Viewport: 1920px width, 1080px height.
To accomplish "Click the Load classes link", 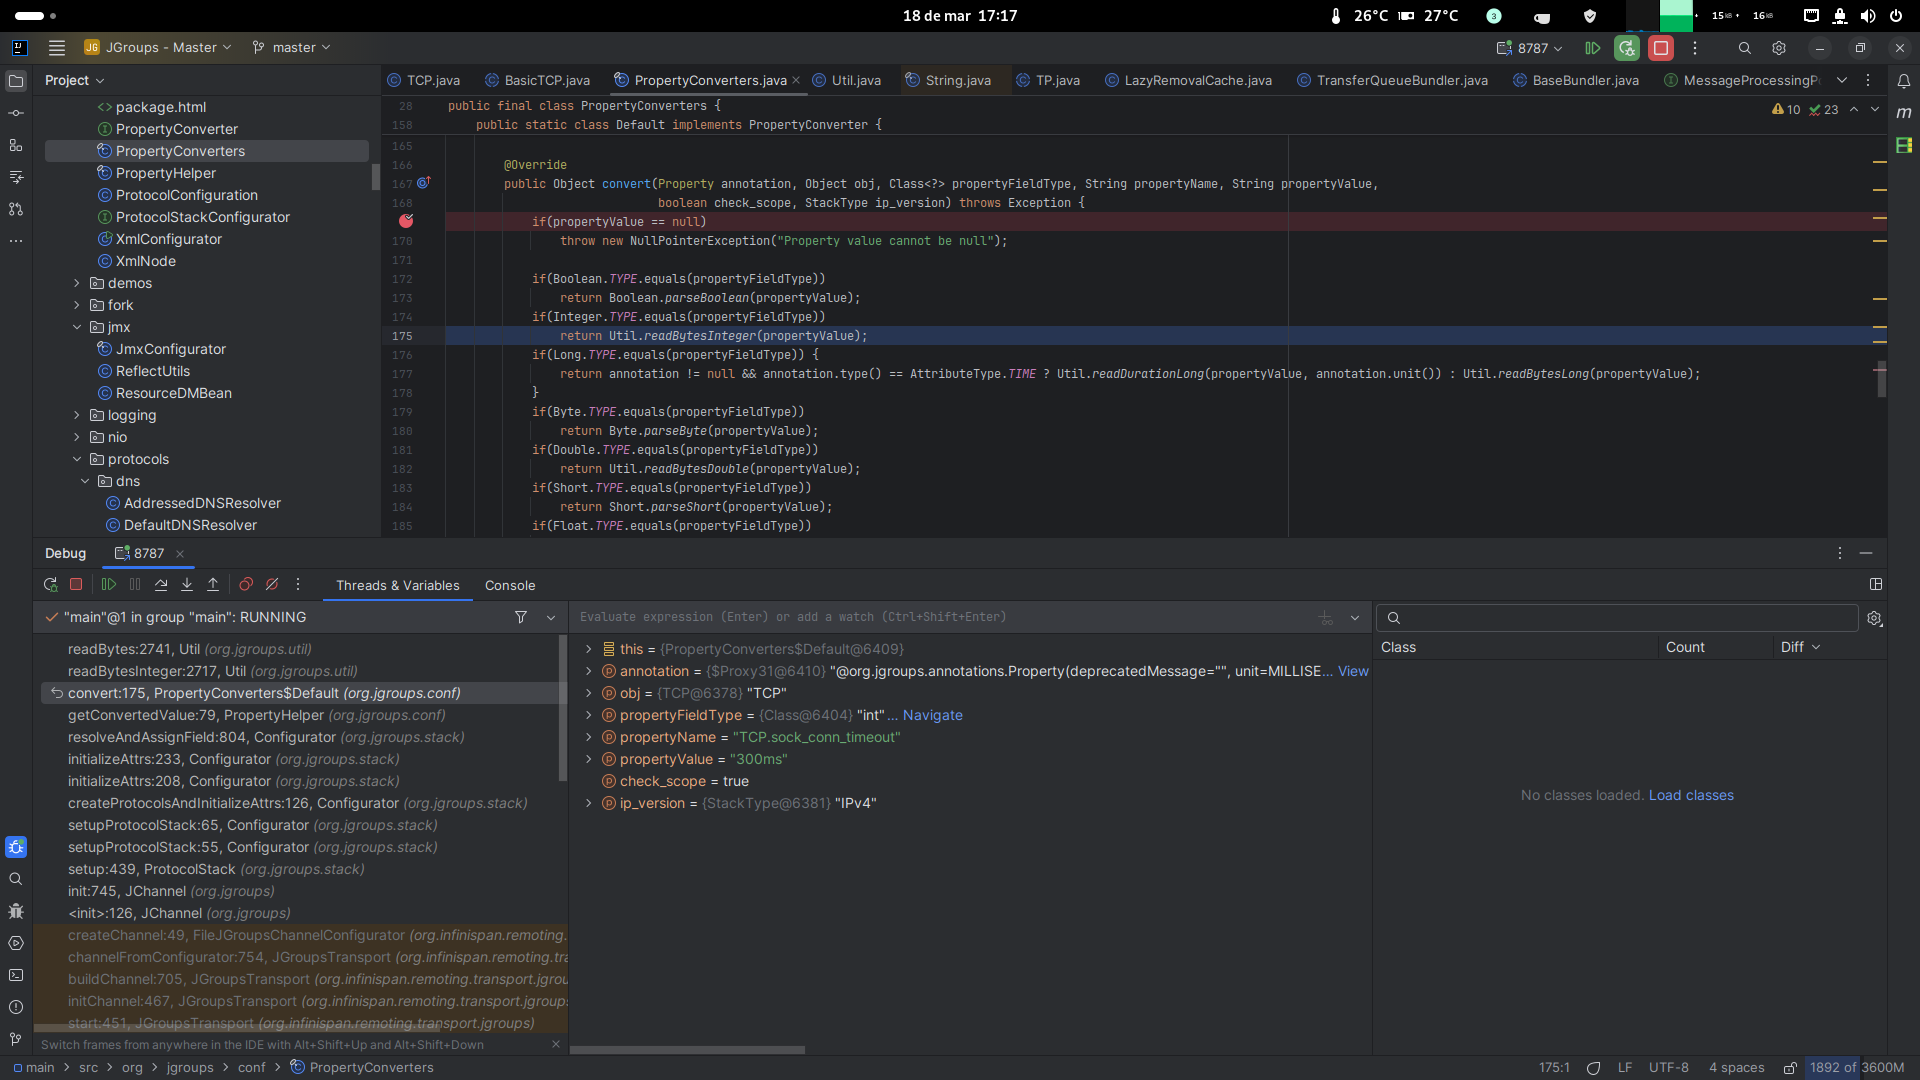I will [x=1691, y=795].
